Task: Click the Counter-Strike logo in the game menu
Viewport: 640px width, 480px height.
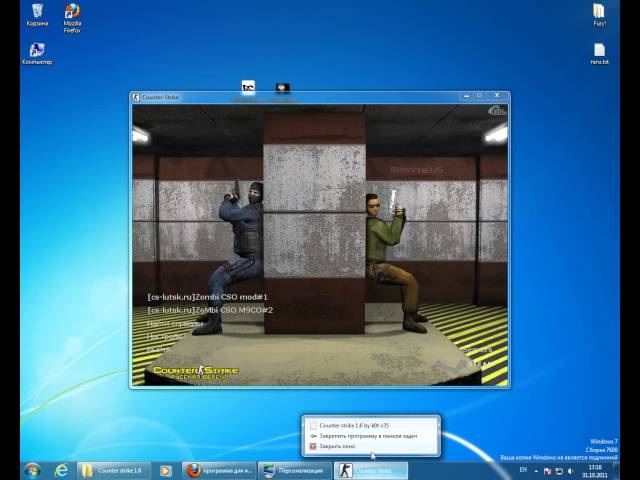Action: coord(196,373)
